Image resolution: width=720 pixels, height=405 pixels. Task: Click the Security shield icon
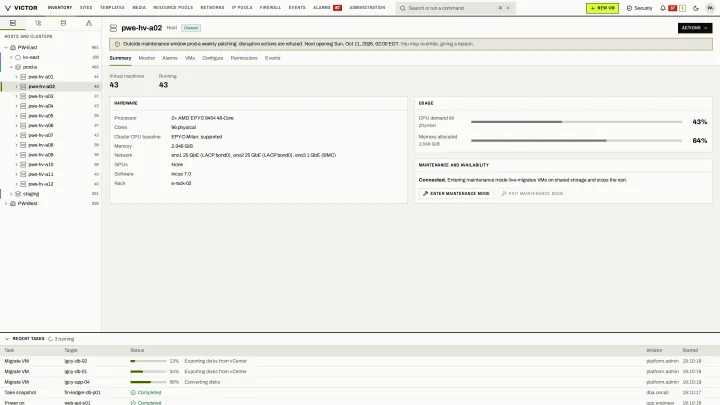tap(629, 8)
